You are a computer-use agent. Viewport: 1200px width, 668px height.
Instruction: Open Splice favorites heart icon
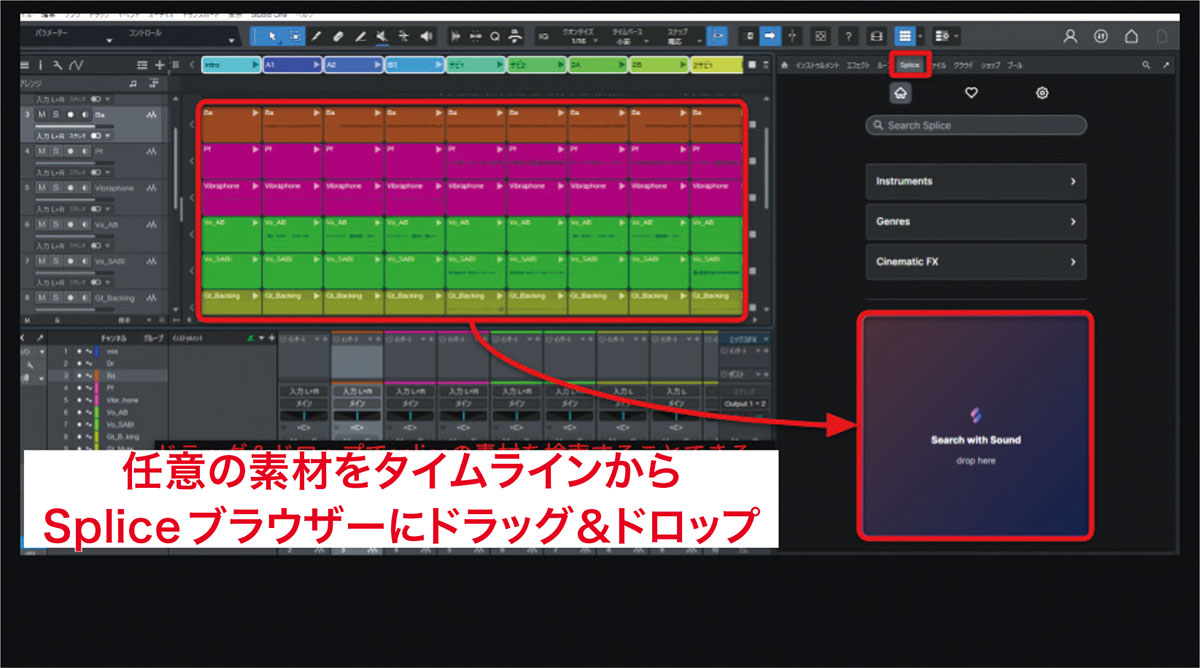coord(970,92)
